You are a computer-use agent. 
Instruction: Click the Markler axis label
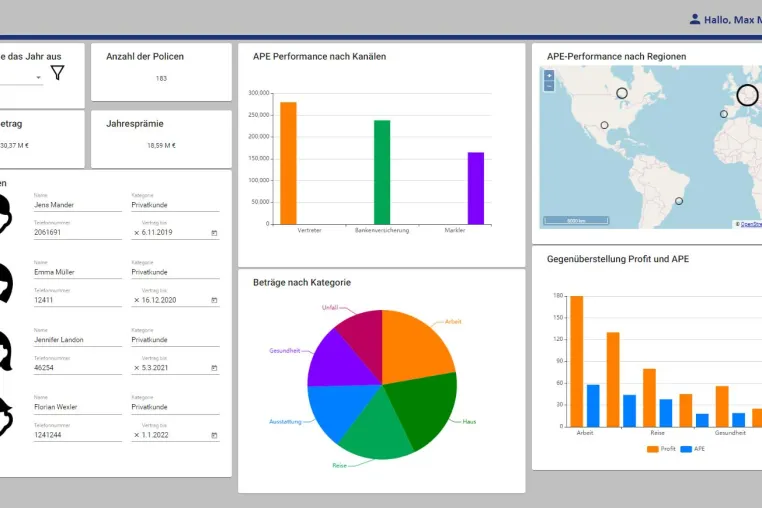pos(455,230)
